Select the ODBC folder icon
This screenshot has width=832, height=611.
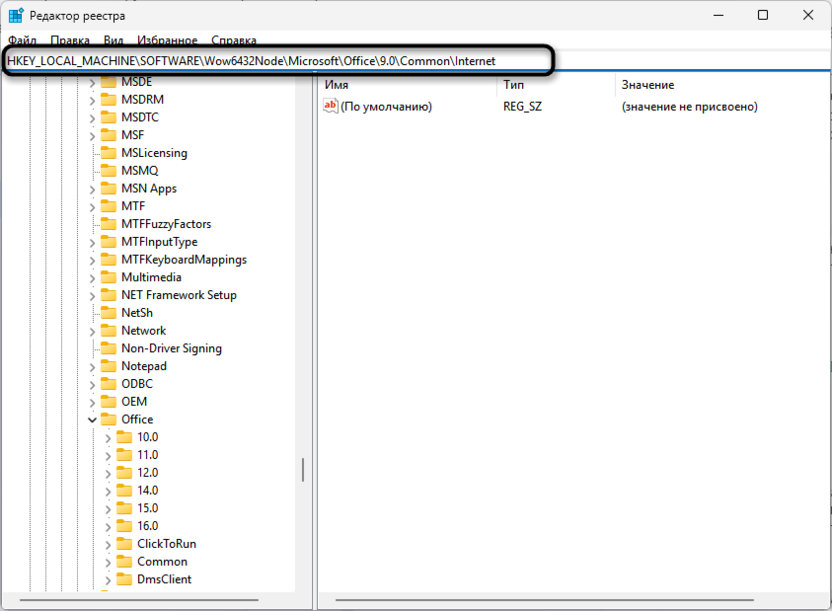point(108,383)
